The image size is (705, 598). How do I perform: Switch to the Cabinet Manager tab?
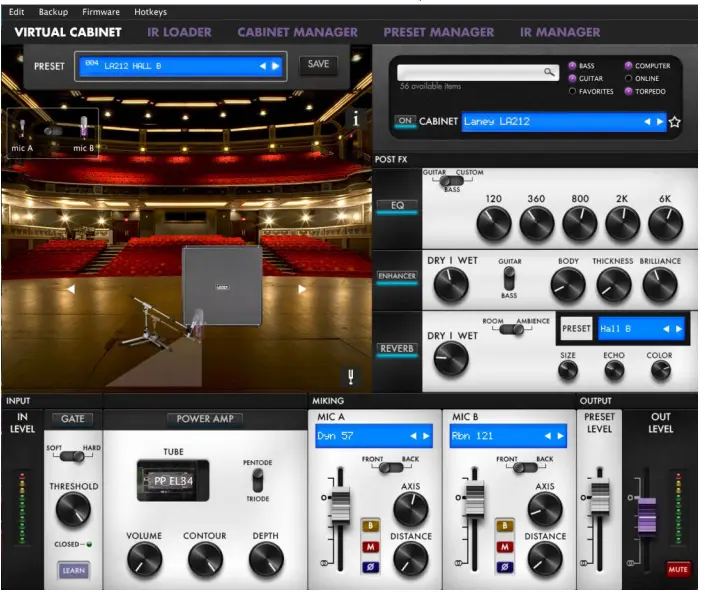298,32
